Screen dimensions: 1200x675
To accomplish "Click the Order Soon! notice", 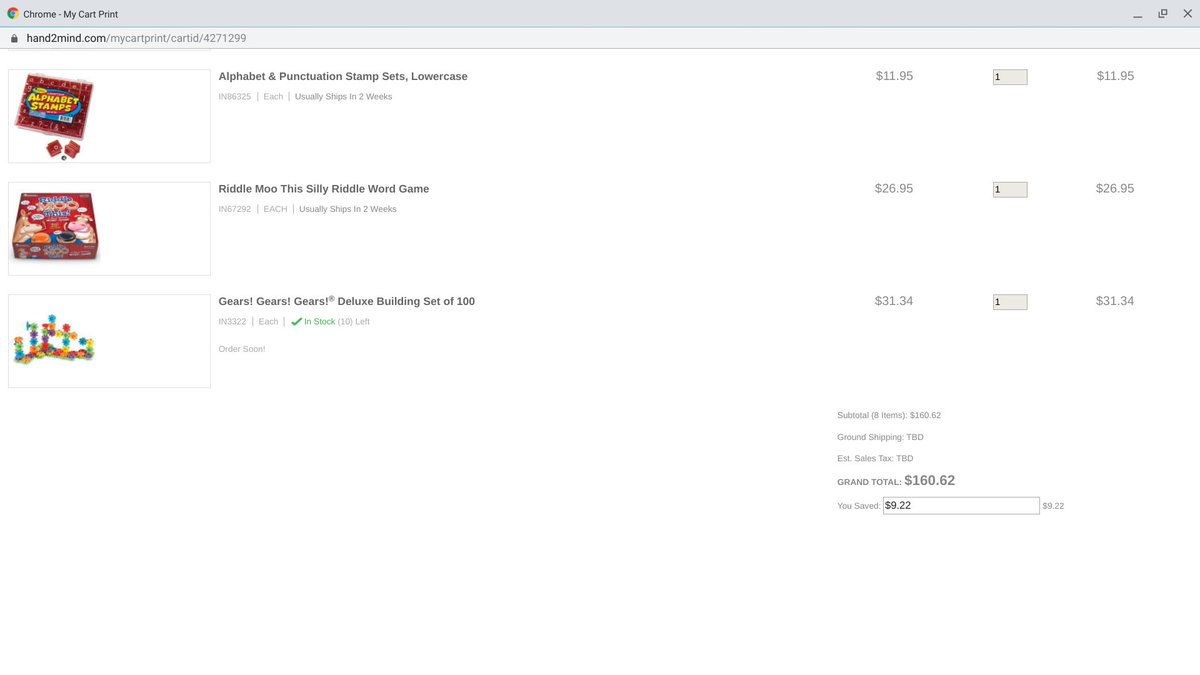I will (241, 348).
